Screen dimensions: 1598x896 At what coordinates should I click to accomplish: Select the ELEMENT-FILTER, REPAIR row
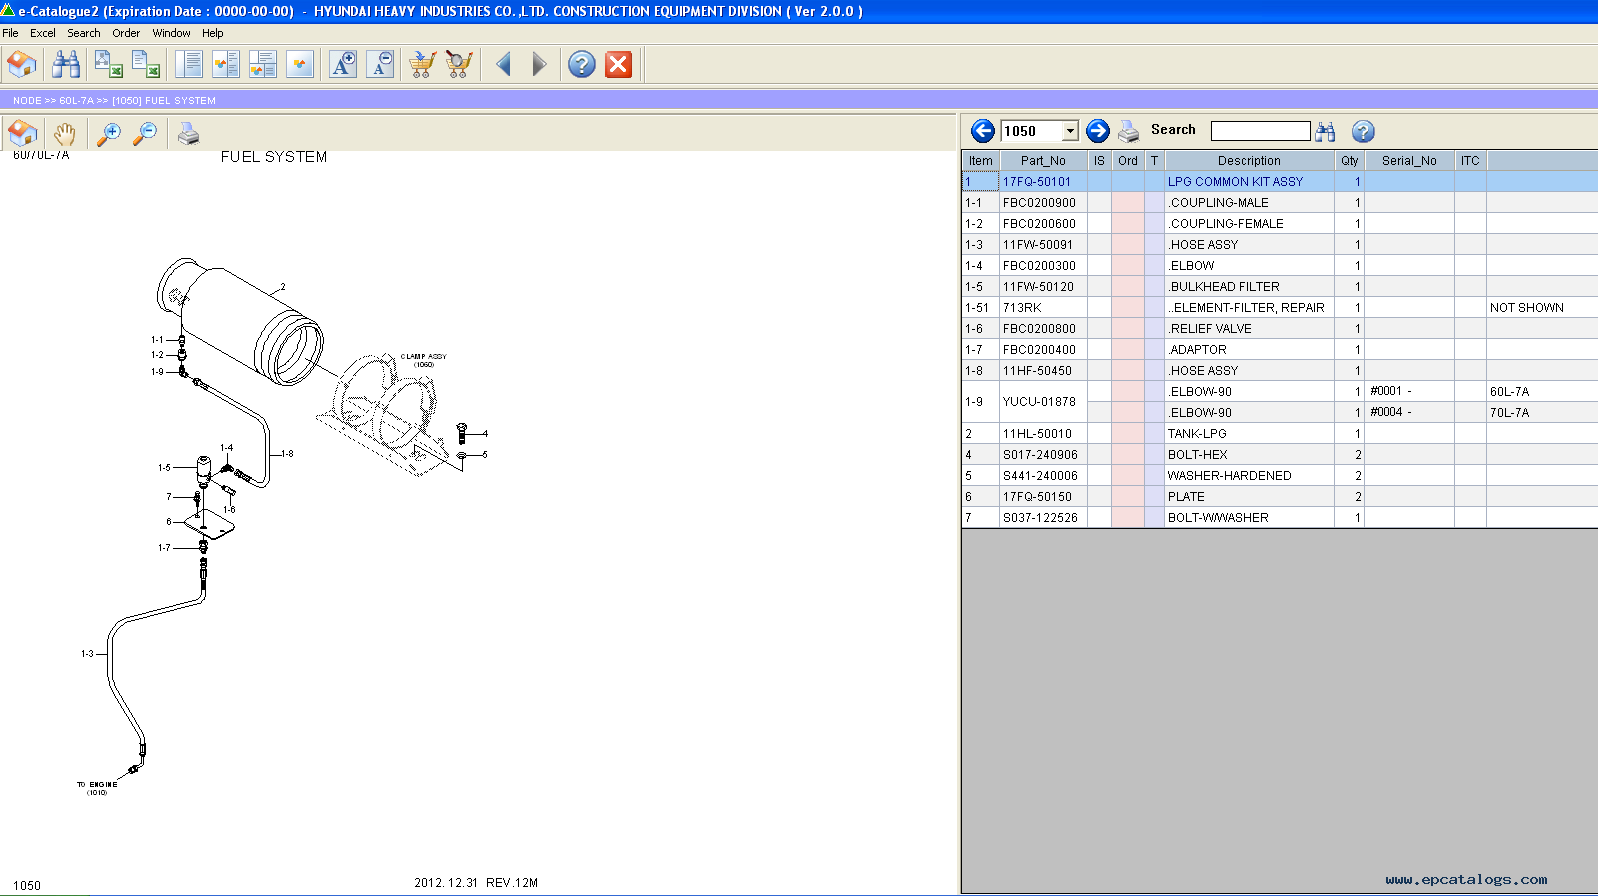click(1279, 308)
